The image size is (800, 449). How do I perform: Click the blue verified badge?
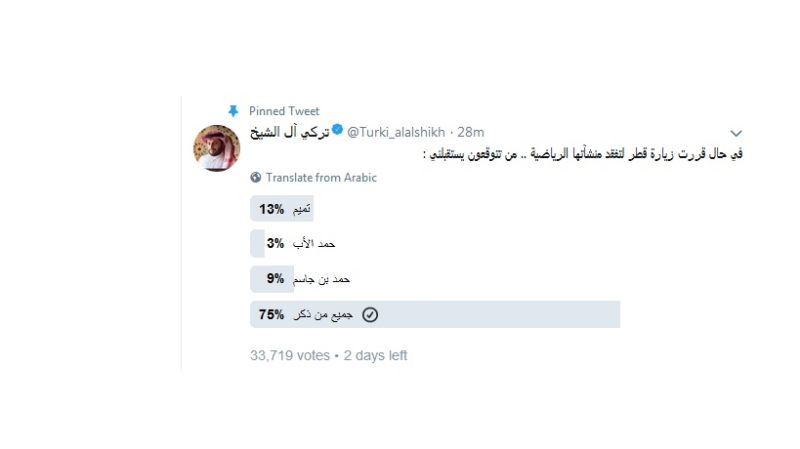click(x=337, y=130)
